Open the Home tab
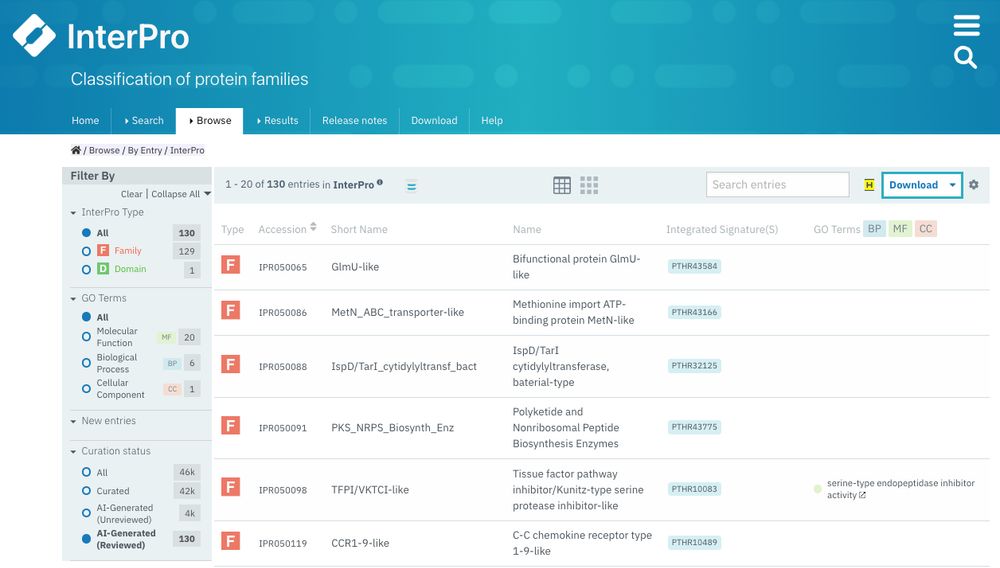 pos(85,120)
